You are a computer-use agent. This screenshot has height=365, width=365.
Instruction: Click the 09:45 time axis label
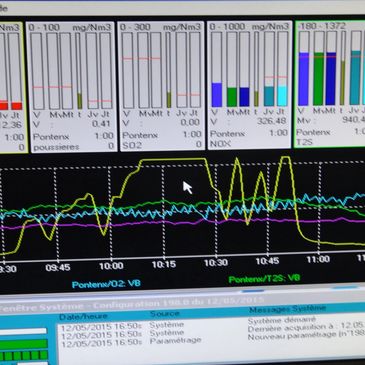pyautogui.click(x=58, y=268)
